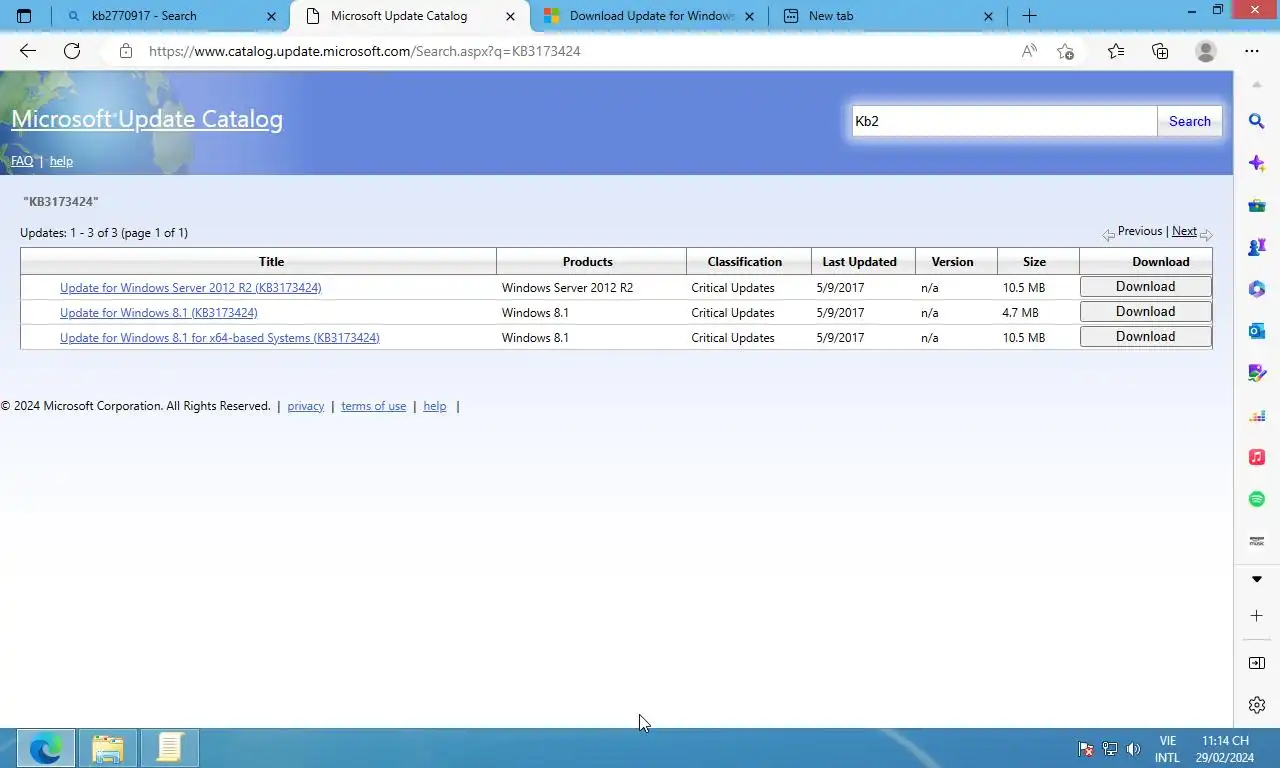
Task: Open the notepad app on the taskbar
Action: tap(169, 748)
